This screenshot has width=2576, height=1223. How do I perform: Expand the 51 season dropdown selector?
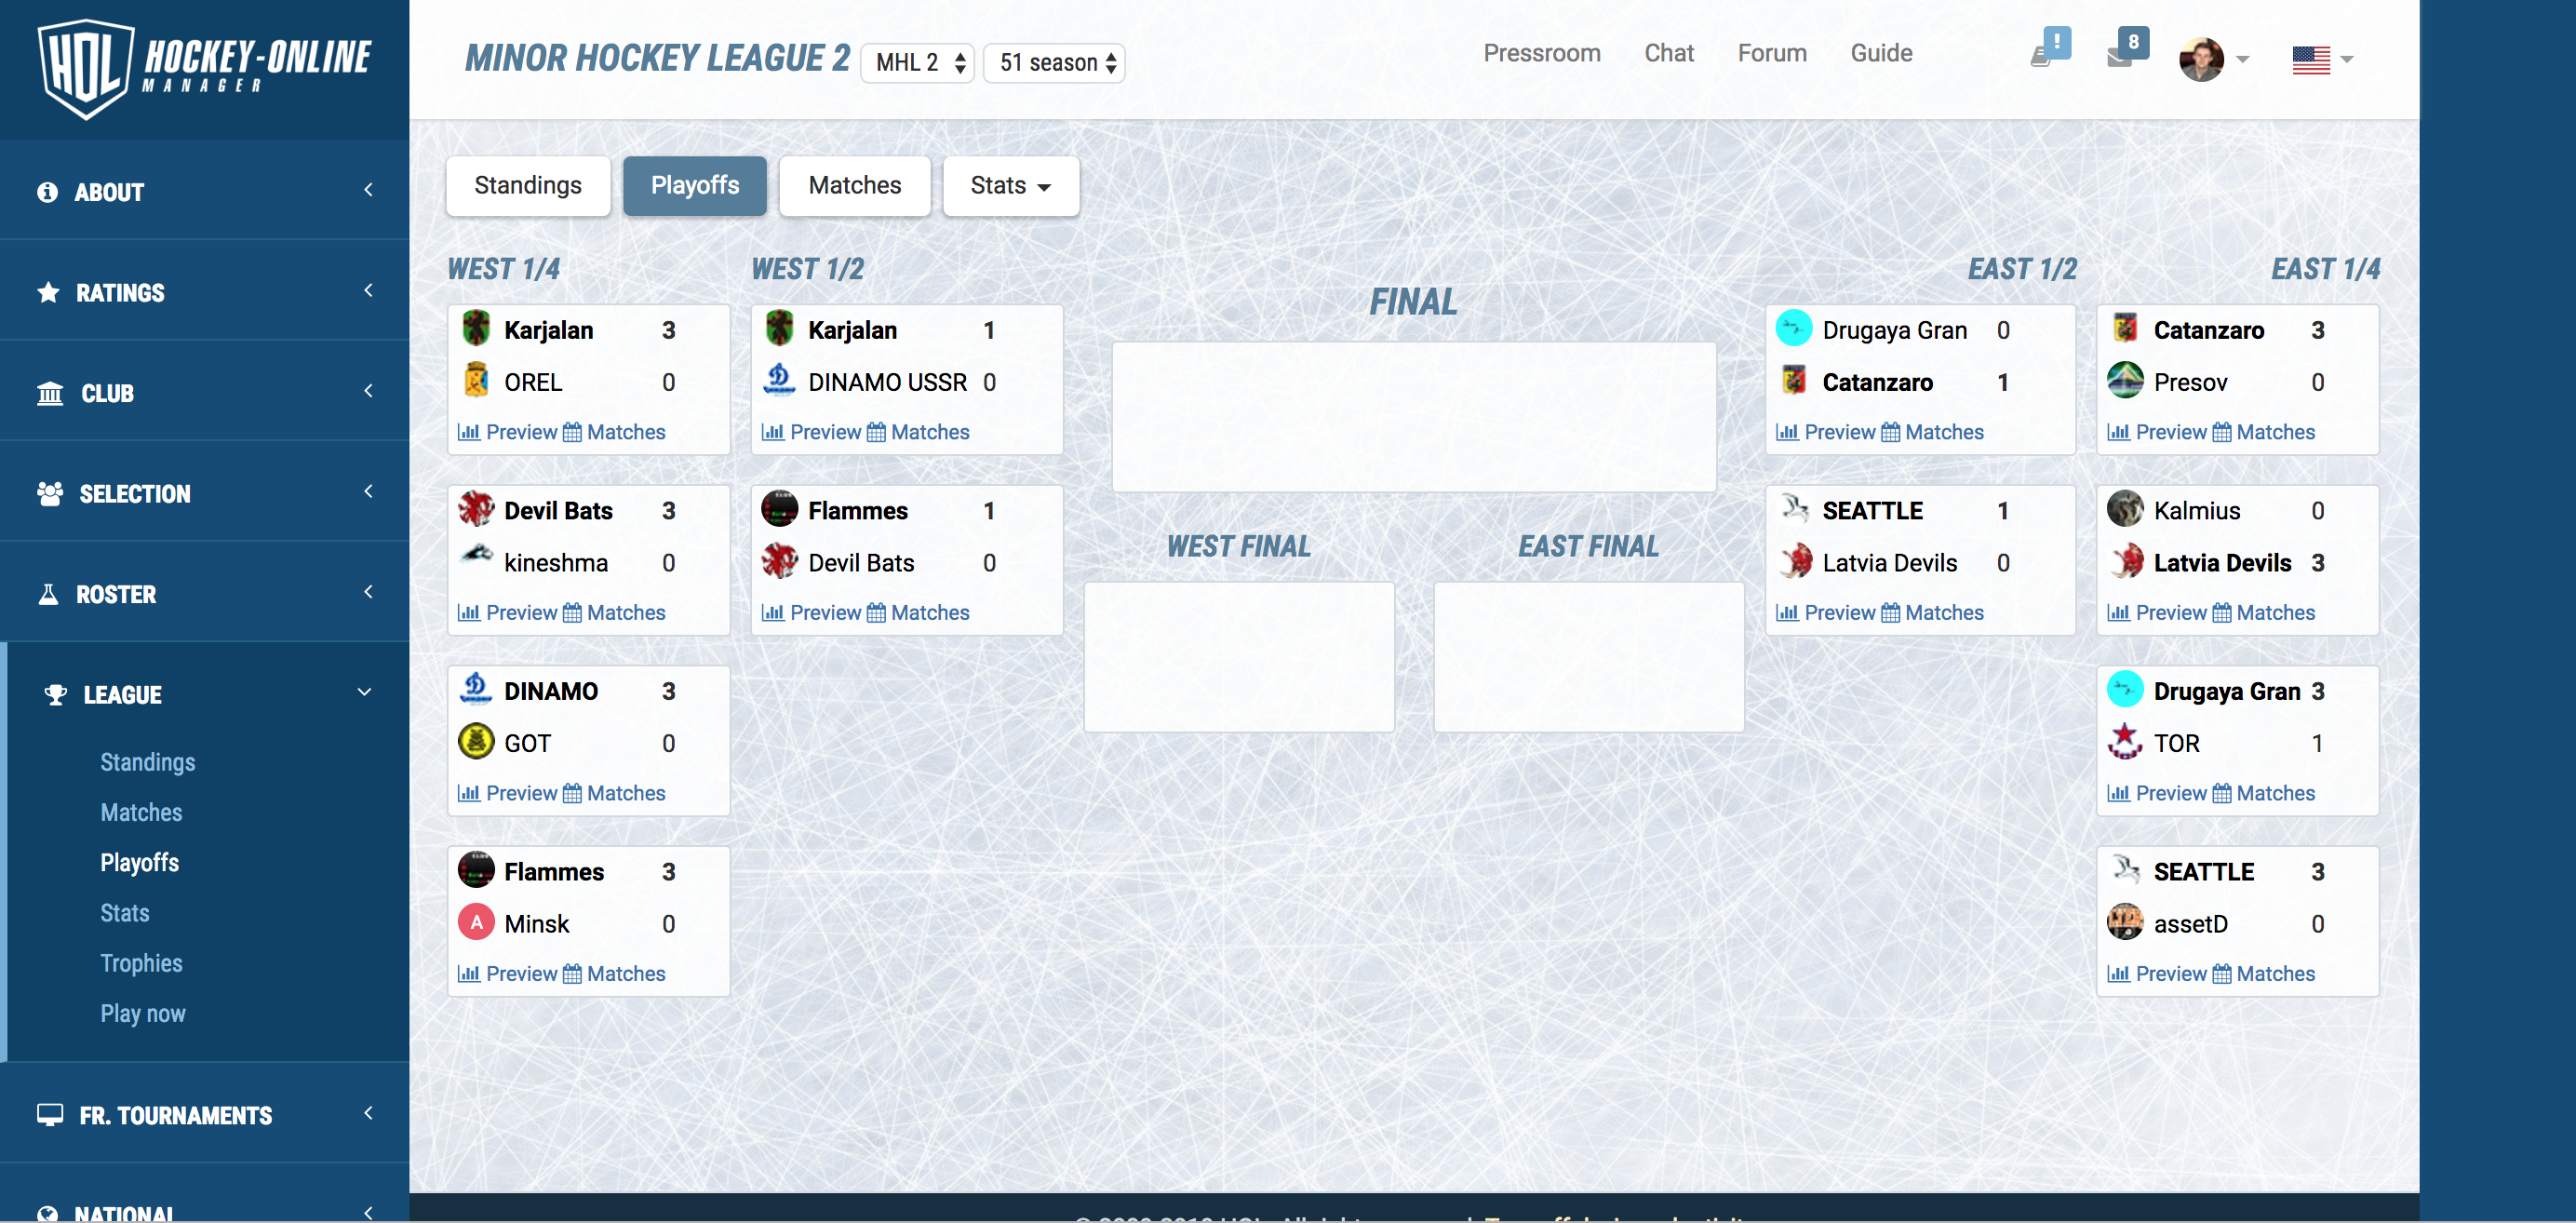tap(1056, 60)
